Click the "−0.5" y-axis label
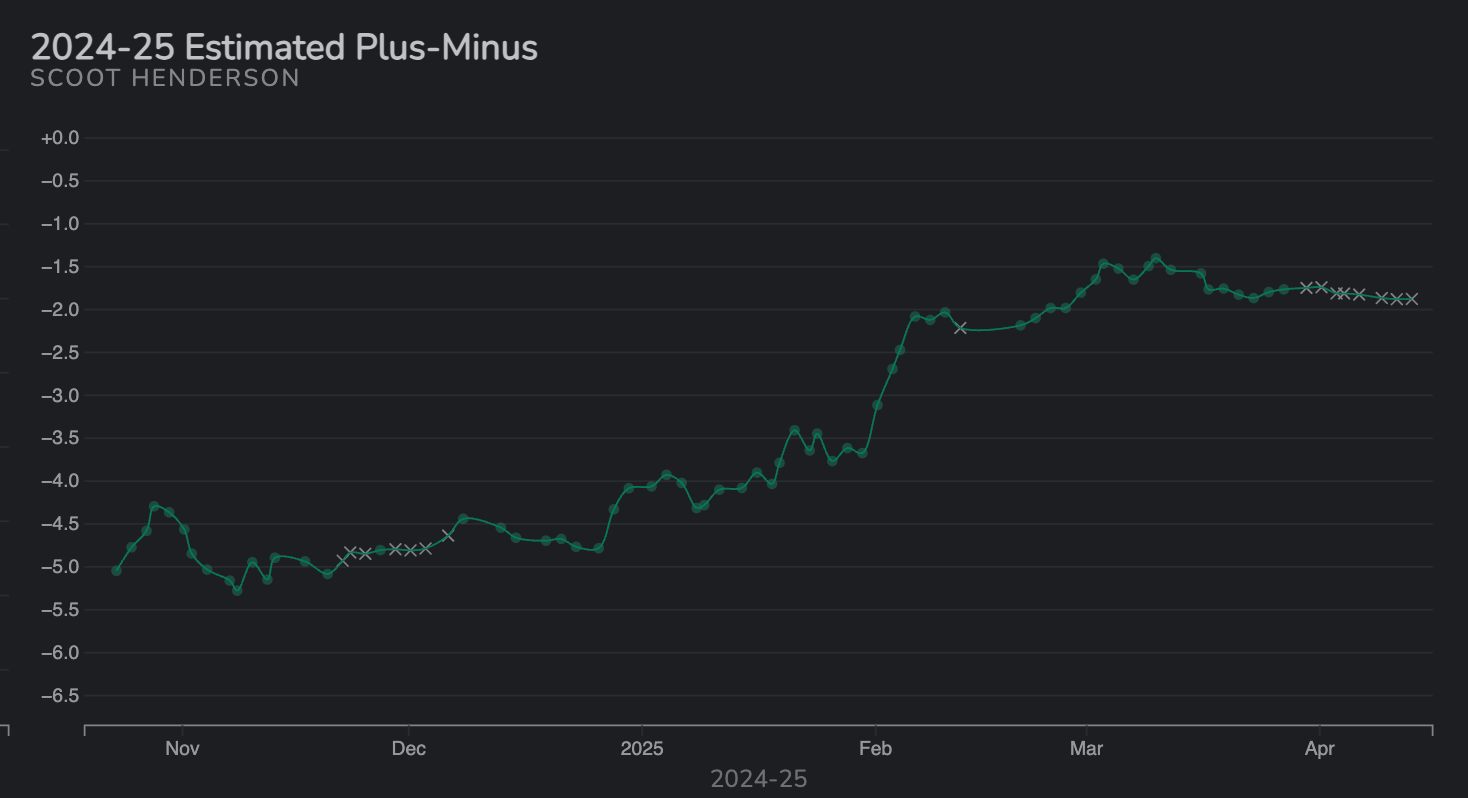Viewport: 1468px width, 798px height. tap(59, 181)
